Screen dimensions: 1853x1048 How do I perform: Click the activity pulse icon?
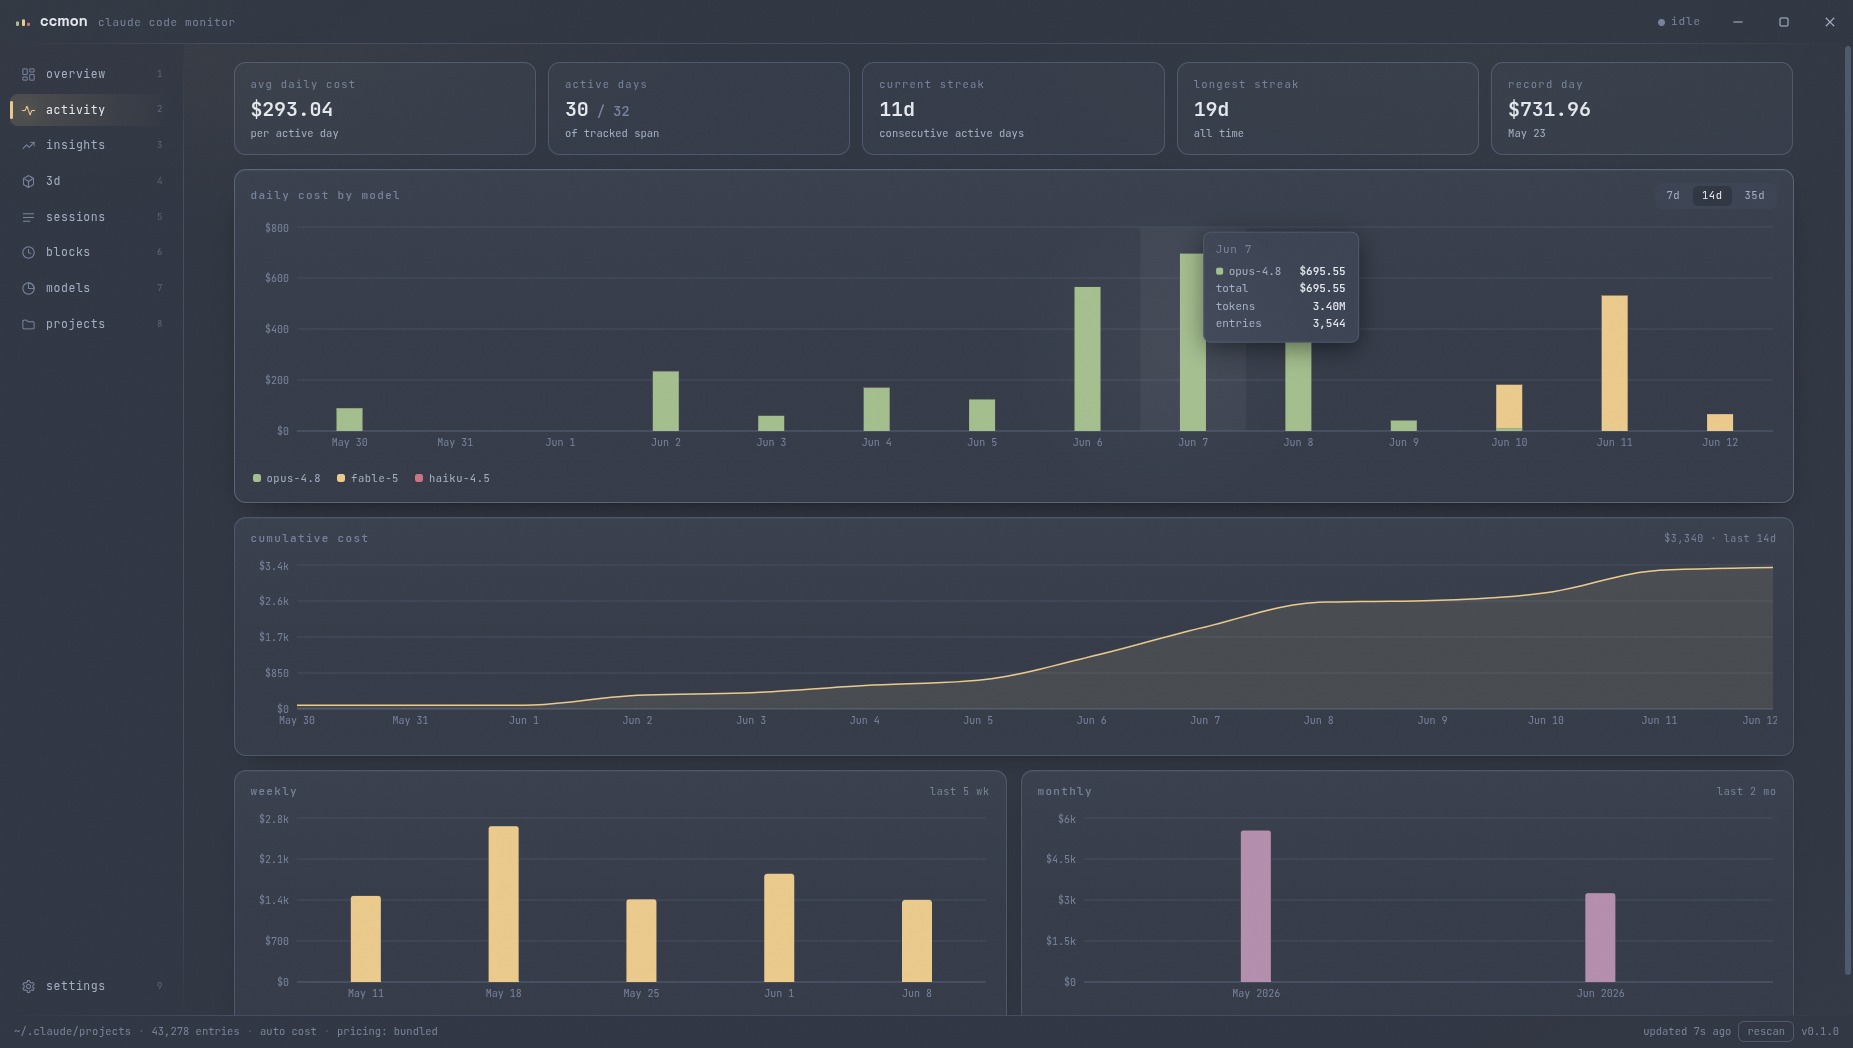point(28,110)
